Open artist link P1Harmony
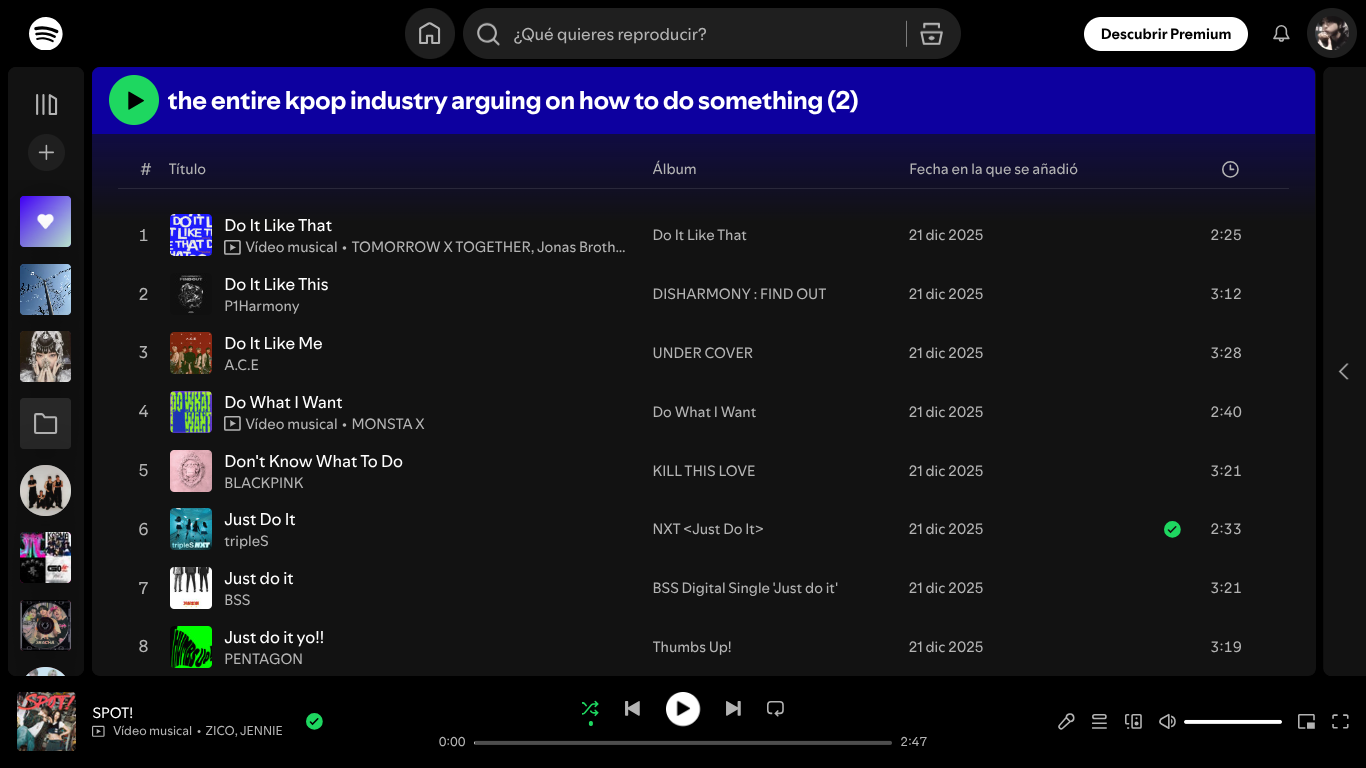 [262, 306]
